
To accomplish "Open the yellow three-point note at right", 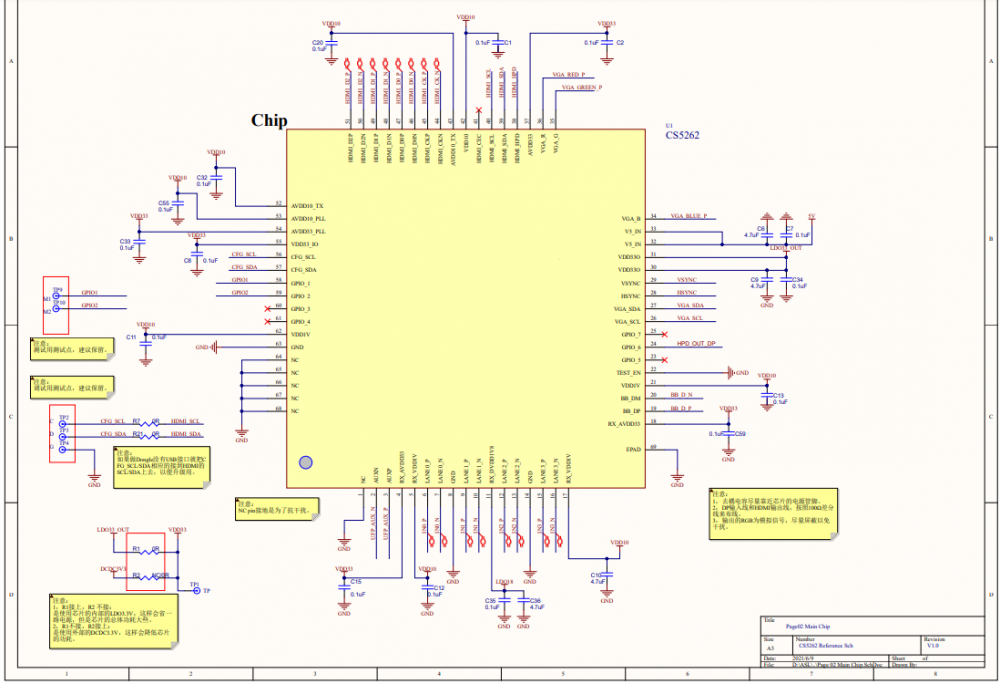I will (x=774, y=514).
